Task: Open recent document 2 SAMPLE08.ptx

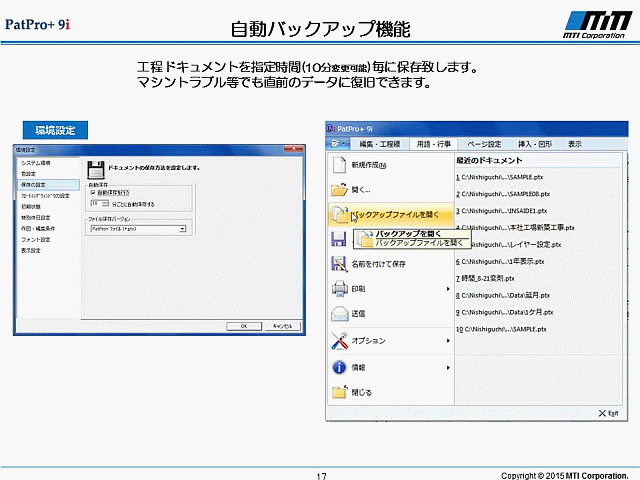Action: 503,194
